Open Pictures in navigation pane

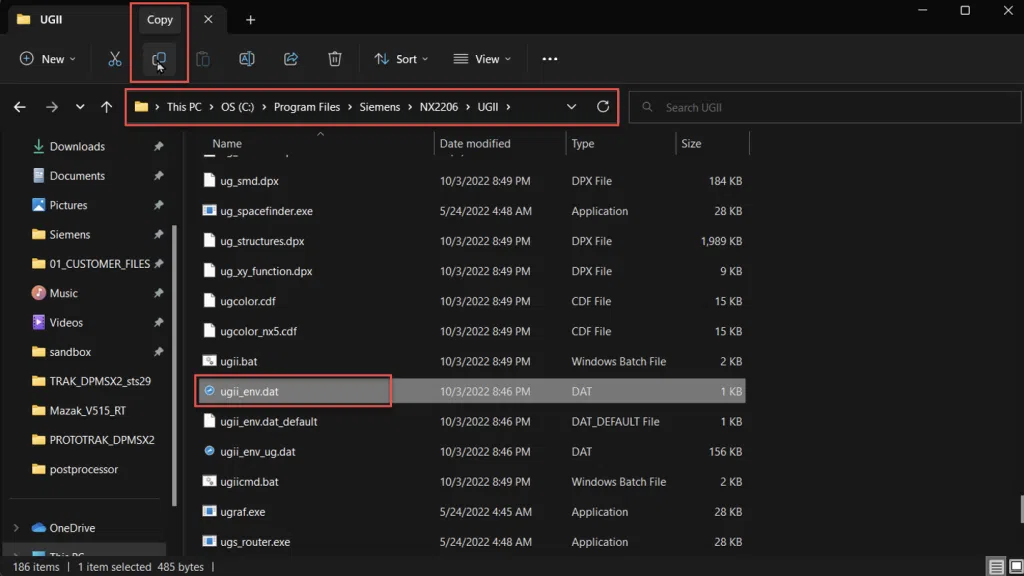click(69, 205)
